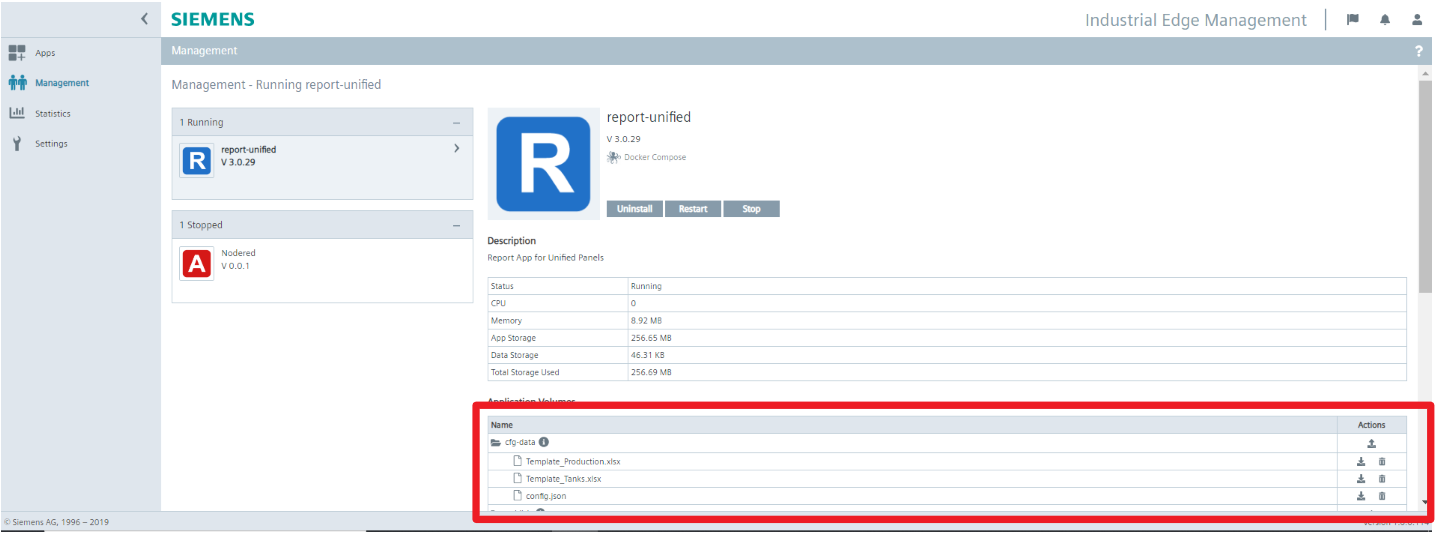Click the vertical scrollbar thumb
The height and width of the screenshot is (534, 1437).
1425,186
